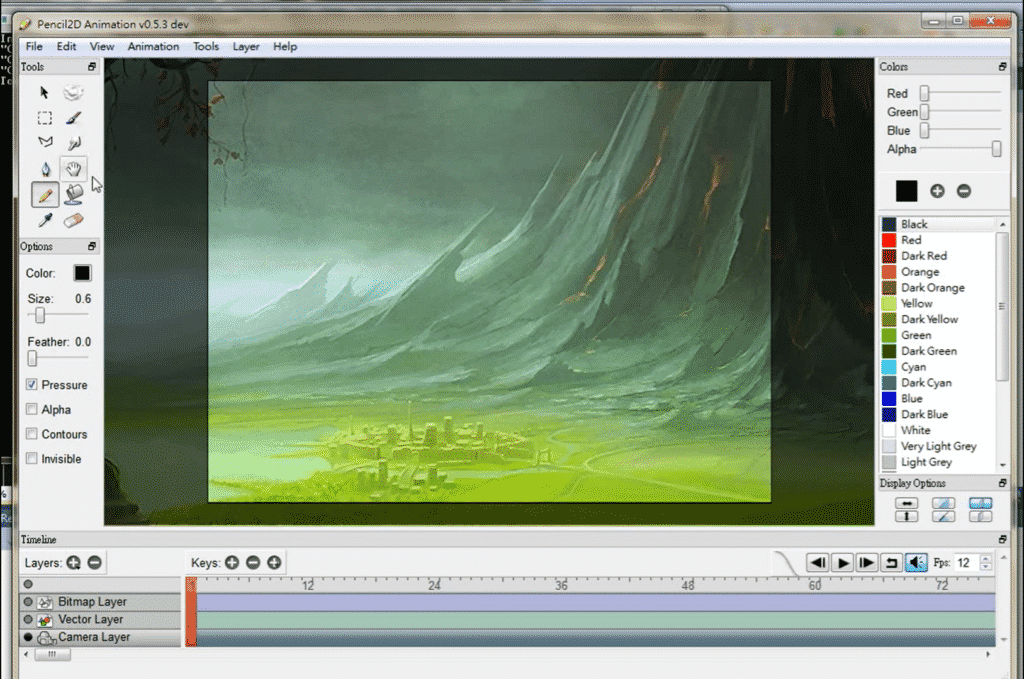This screenshot has width=1024, height=679.
Task: Activate the Polyline tool
Action: point(44,143)
